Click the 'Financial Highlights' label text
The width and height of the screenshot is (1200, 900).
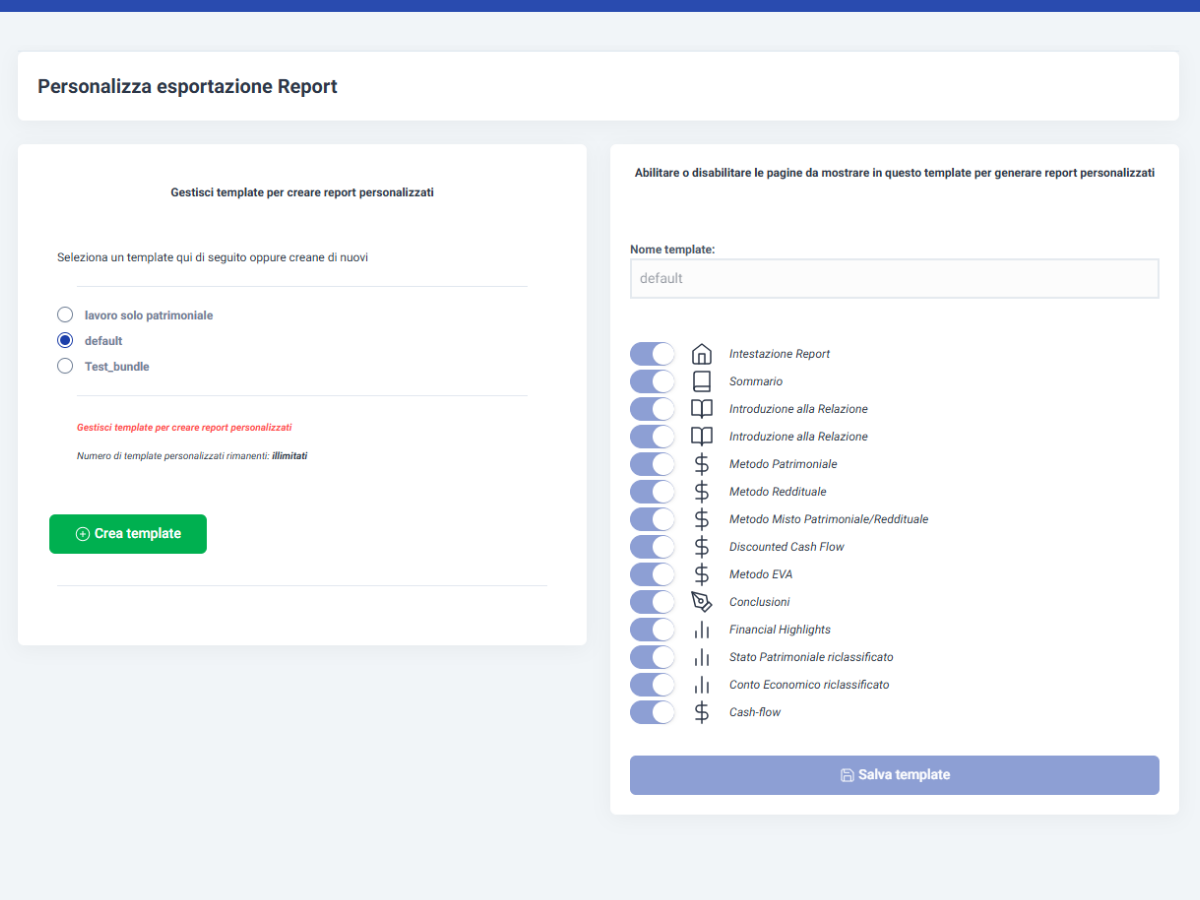point(780,630)
